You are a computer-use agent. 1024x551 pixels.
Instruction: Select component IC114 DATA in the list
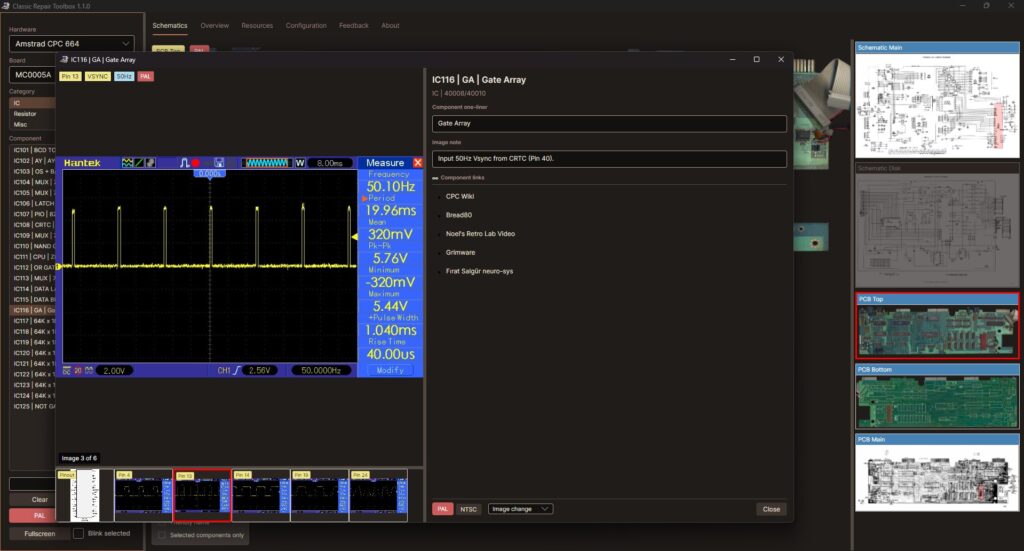34,289
